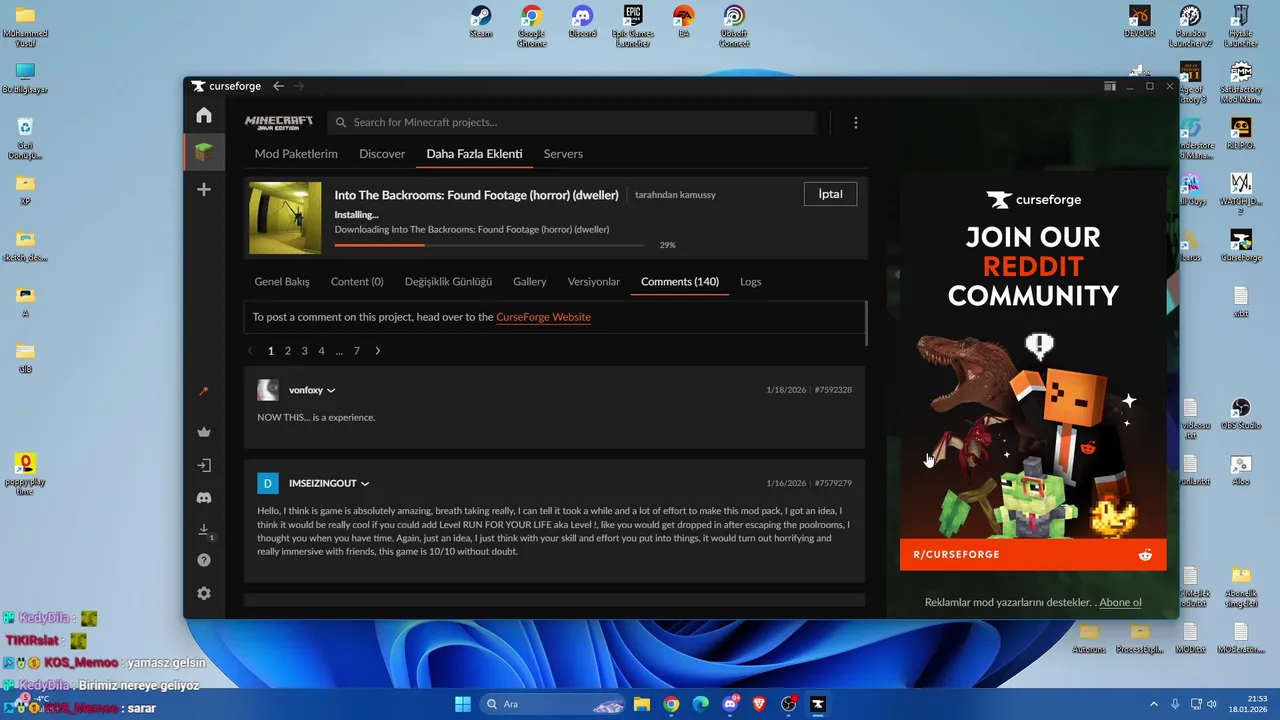Switch to Discover tab
This screenshot has height=720, width=1280.
click(x=382, y=154)
